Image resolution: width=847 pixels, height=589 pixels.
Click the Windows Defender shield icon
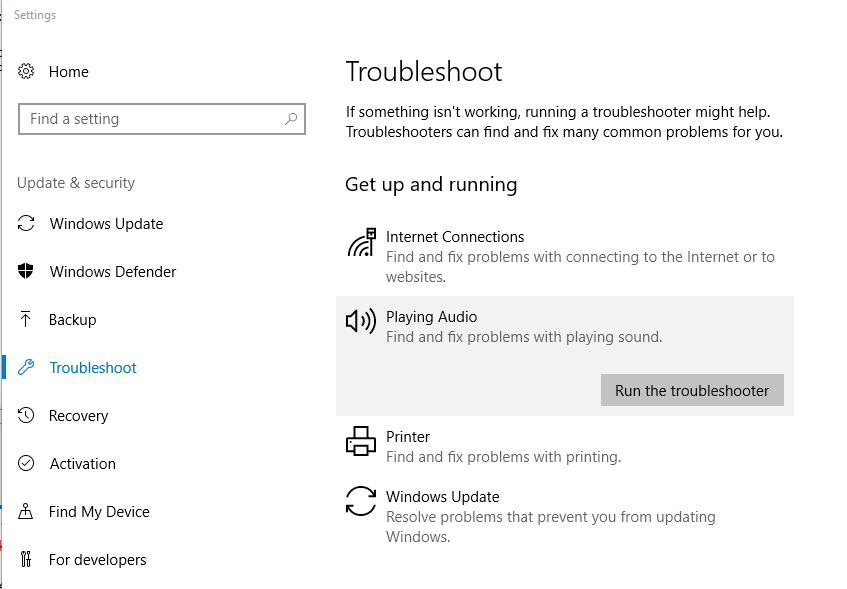coord(28,271)
